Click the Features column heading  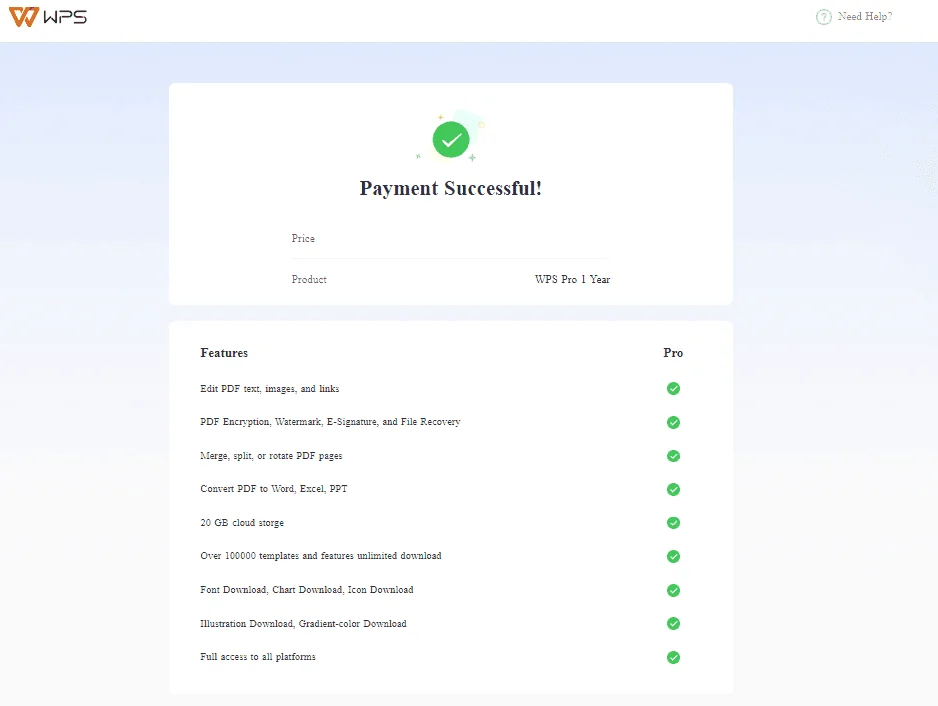pos(224,353)
